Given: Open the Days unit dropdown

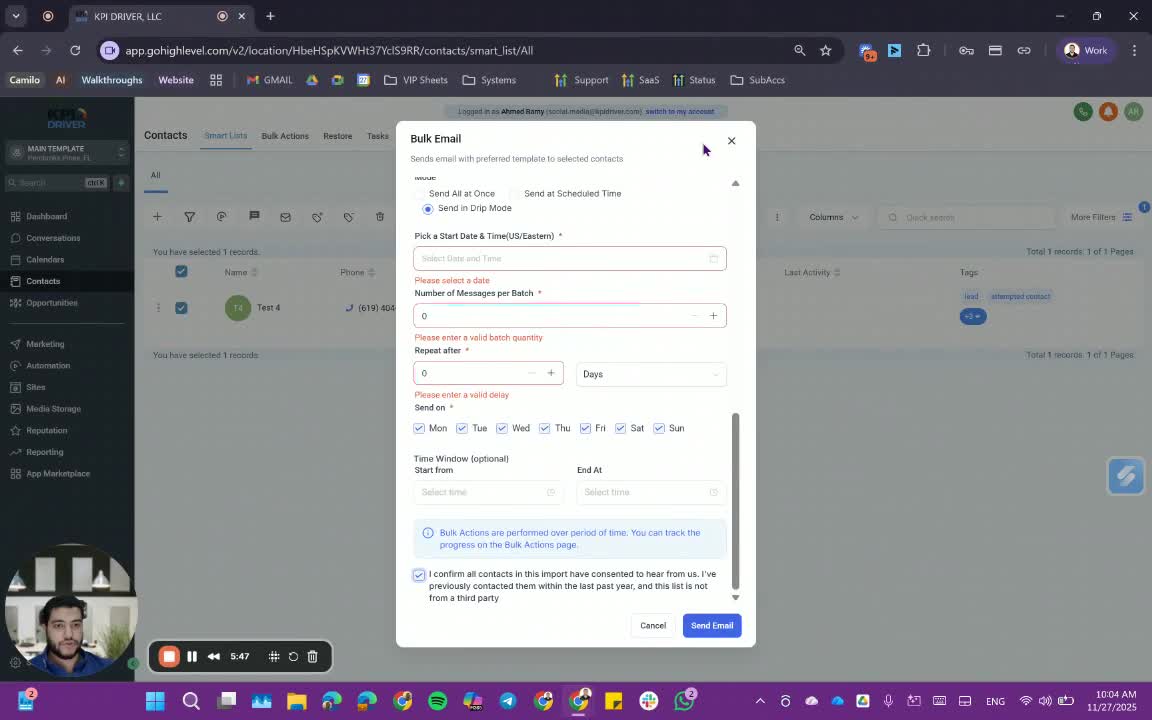Looking at the screenshot, I should click(x=651, y=374).
